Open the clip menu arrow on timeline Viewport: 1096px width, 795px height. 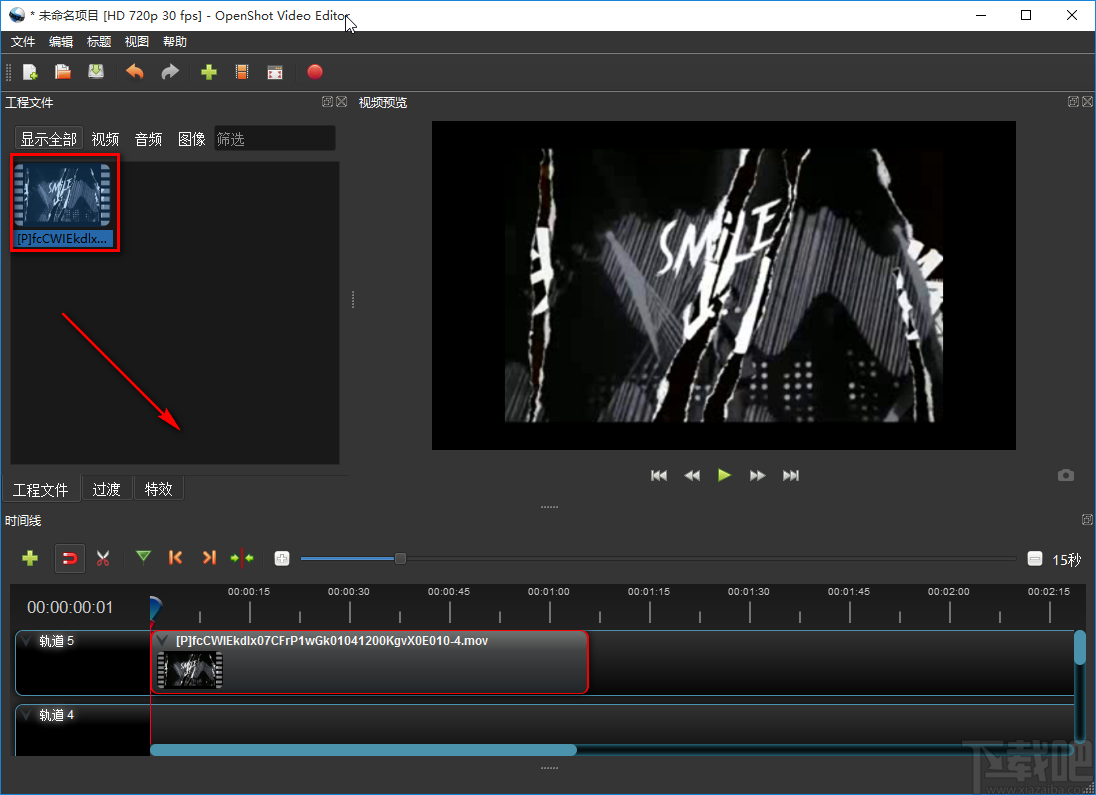163,641
